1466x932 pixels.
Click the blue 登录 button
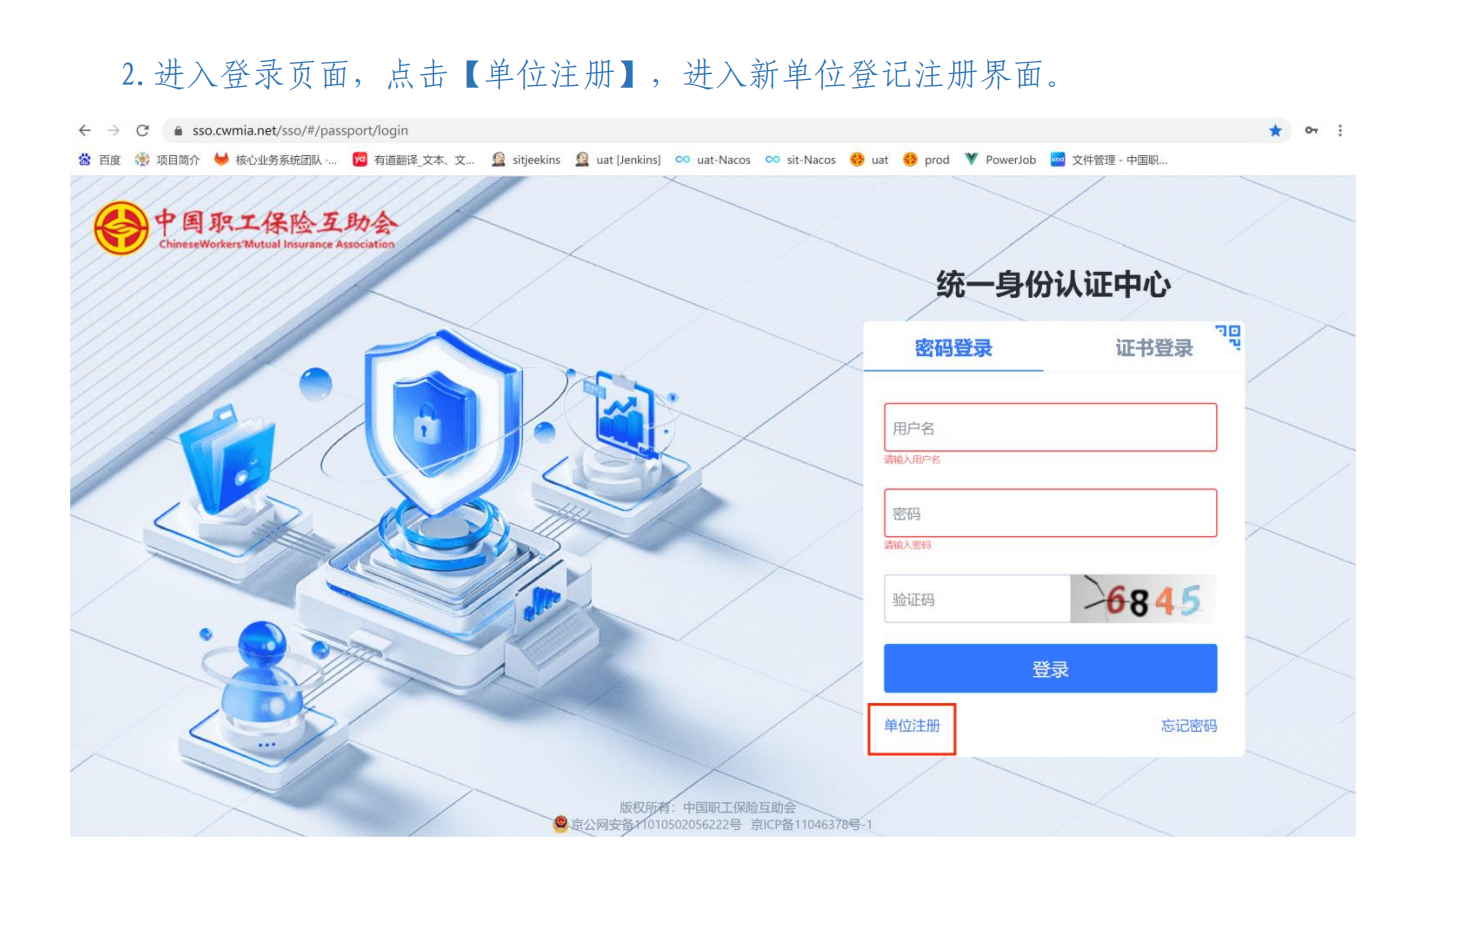tap(1050, 669)
